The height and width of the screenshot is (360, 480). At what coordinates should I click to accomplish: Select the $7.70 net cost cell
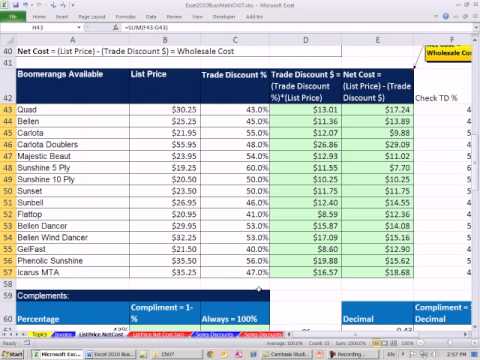(378, 168)
